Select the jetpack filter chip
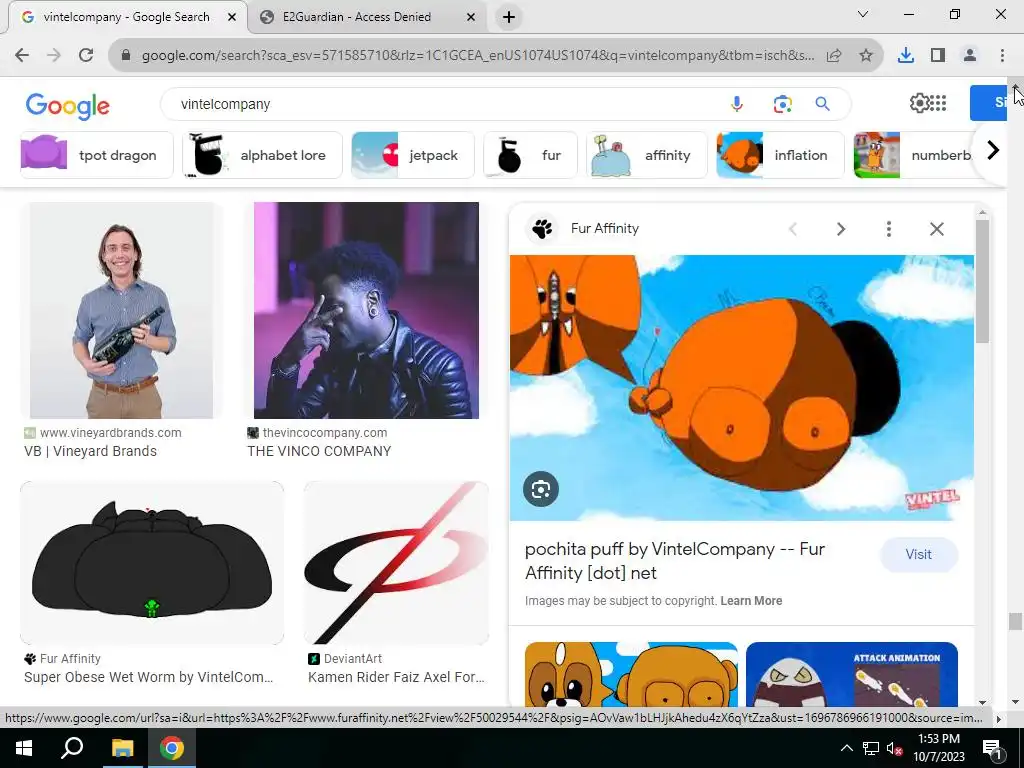The width and height of the screenshot is (1024, 768). [413, 155]
